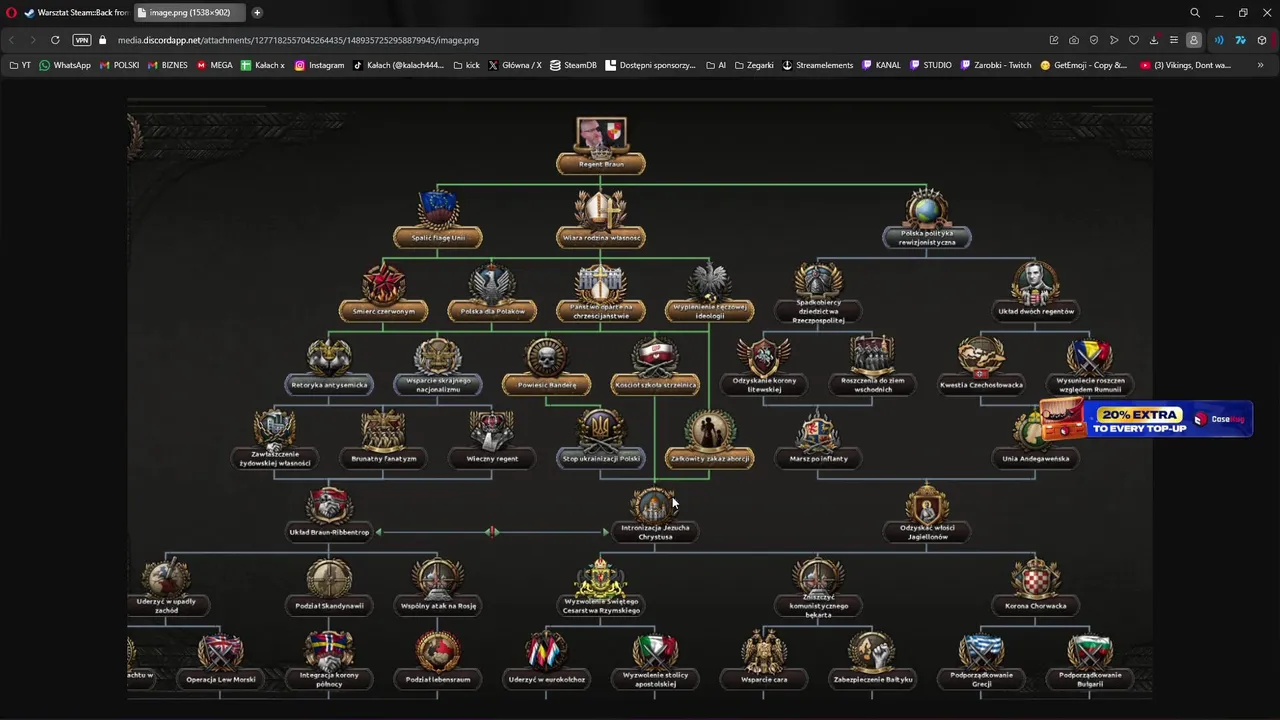This screenshot has width=1280, height=720.
Task: Select the Powiesić Banderę skull focus
Action: tap(546, 366)
